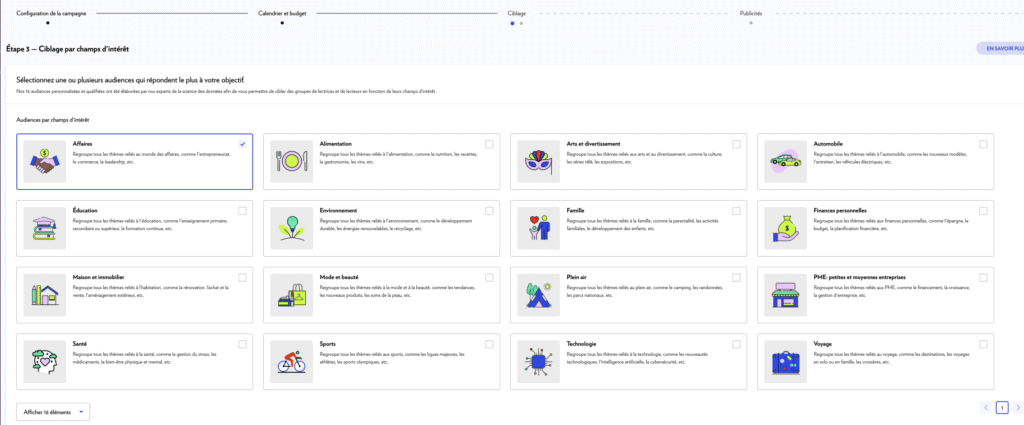The height and width of the screenshot is (425, 1024).
Task: Click the Voyage suitcase icon
Action: (x=784, y=359)
